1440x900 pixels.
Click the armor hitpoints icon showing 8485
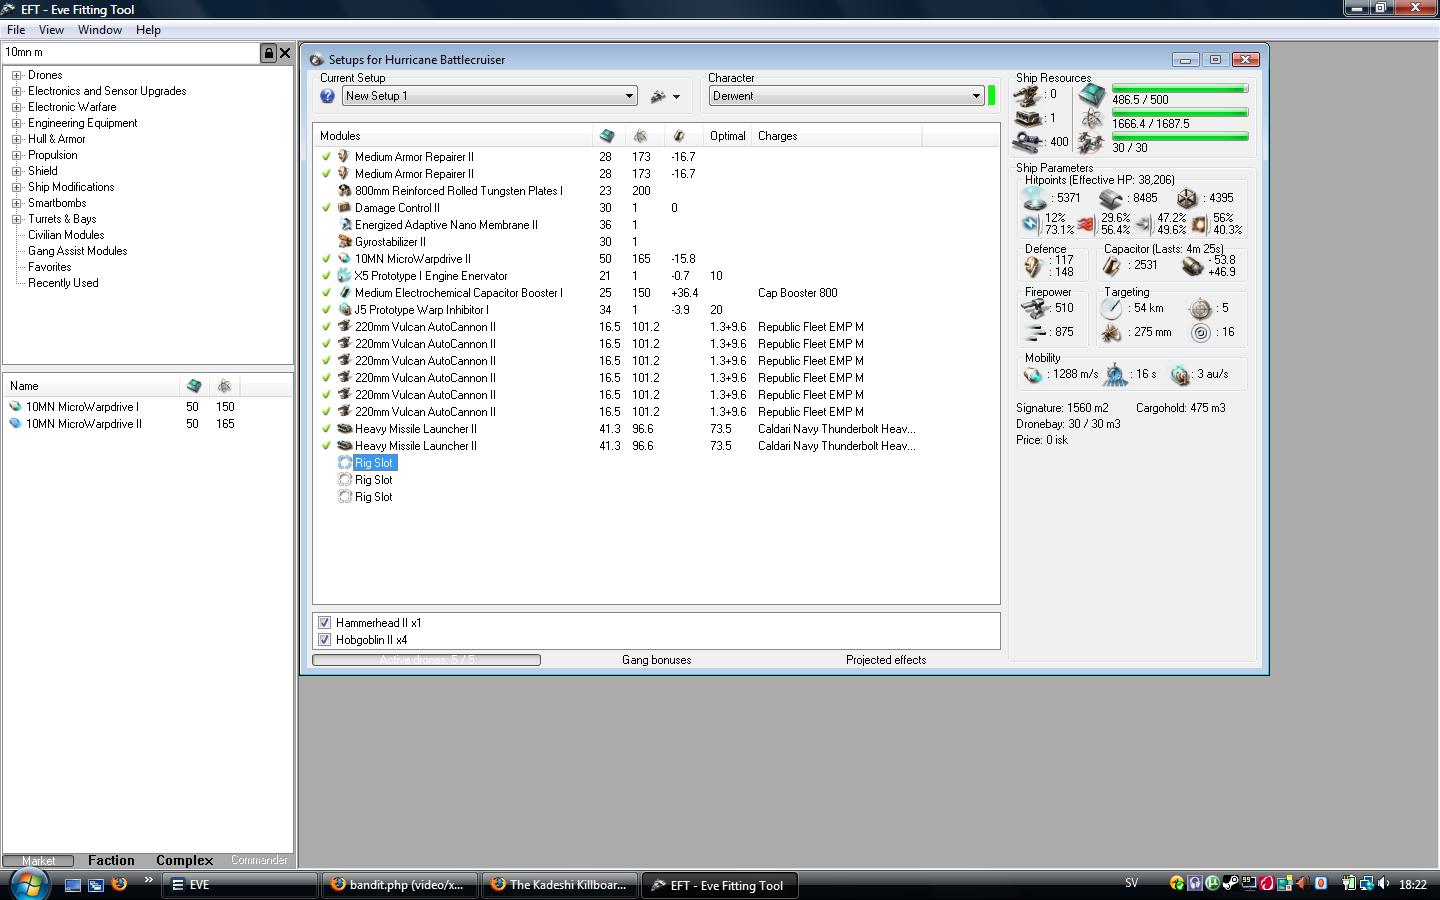point(1110,199)
